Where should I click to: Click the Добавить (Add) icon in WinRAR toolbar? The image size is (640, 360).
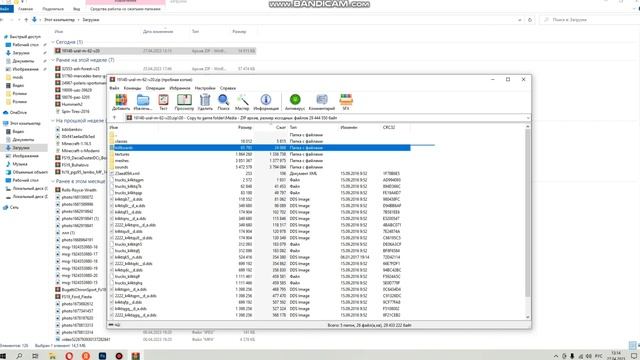(121, 100)
